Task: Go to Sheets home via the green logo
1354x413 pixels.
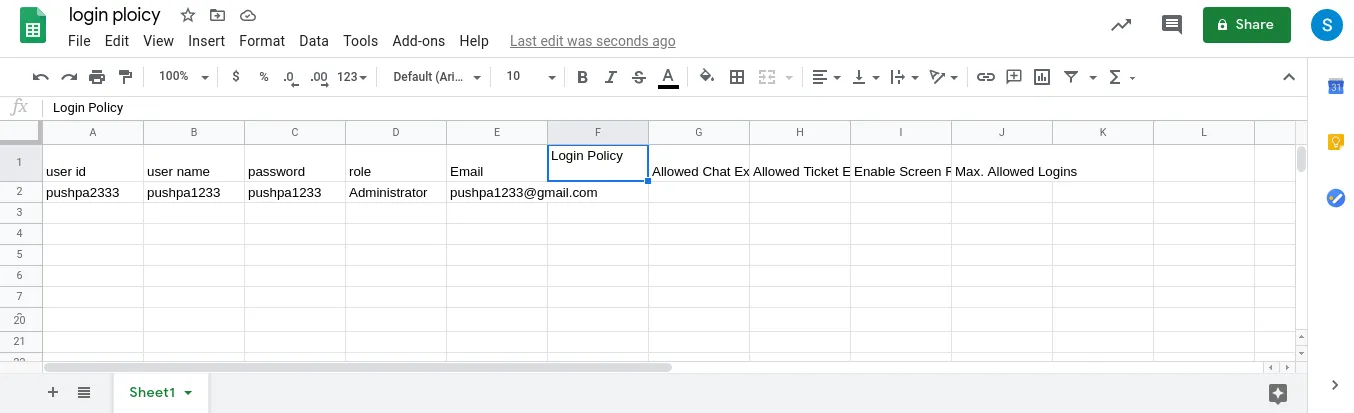Action: (33, 26)
